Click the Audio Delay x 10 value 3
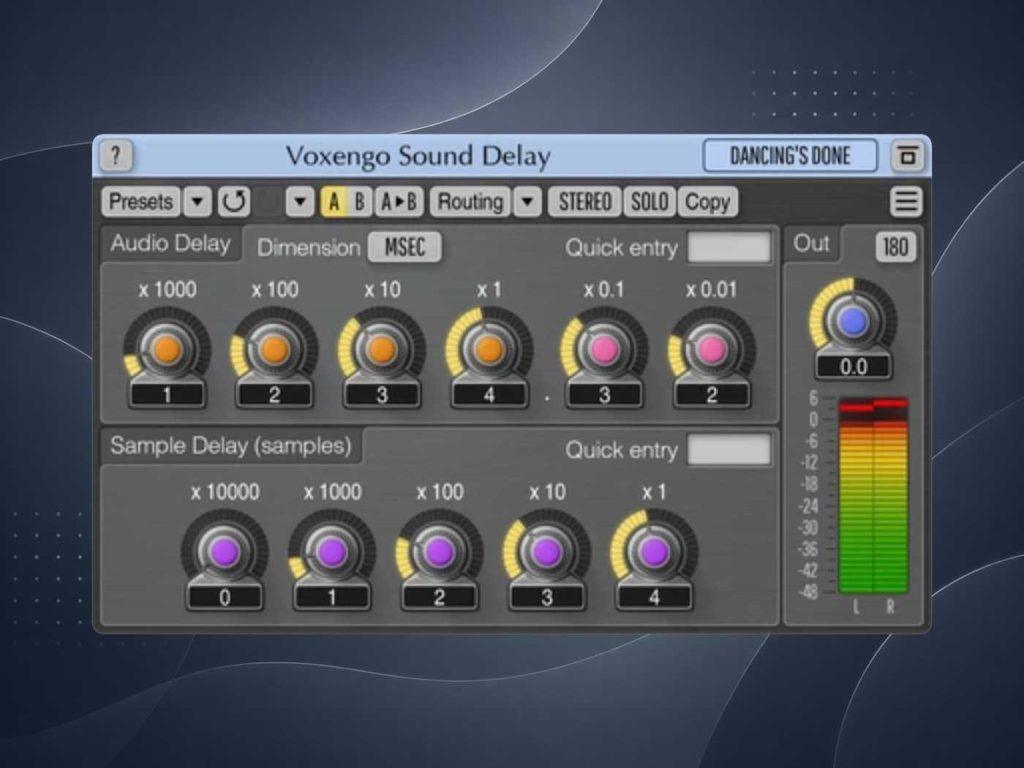Screen dimensions: 1024x768 click(x=382, y=394)
